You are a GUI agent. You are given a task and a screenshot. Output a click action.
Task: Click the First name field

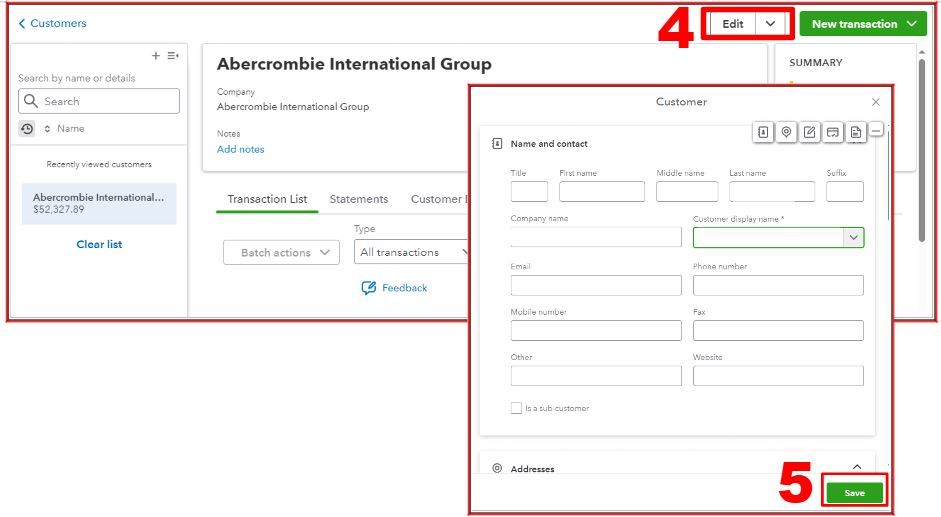coord(601,192)
